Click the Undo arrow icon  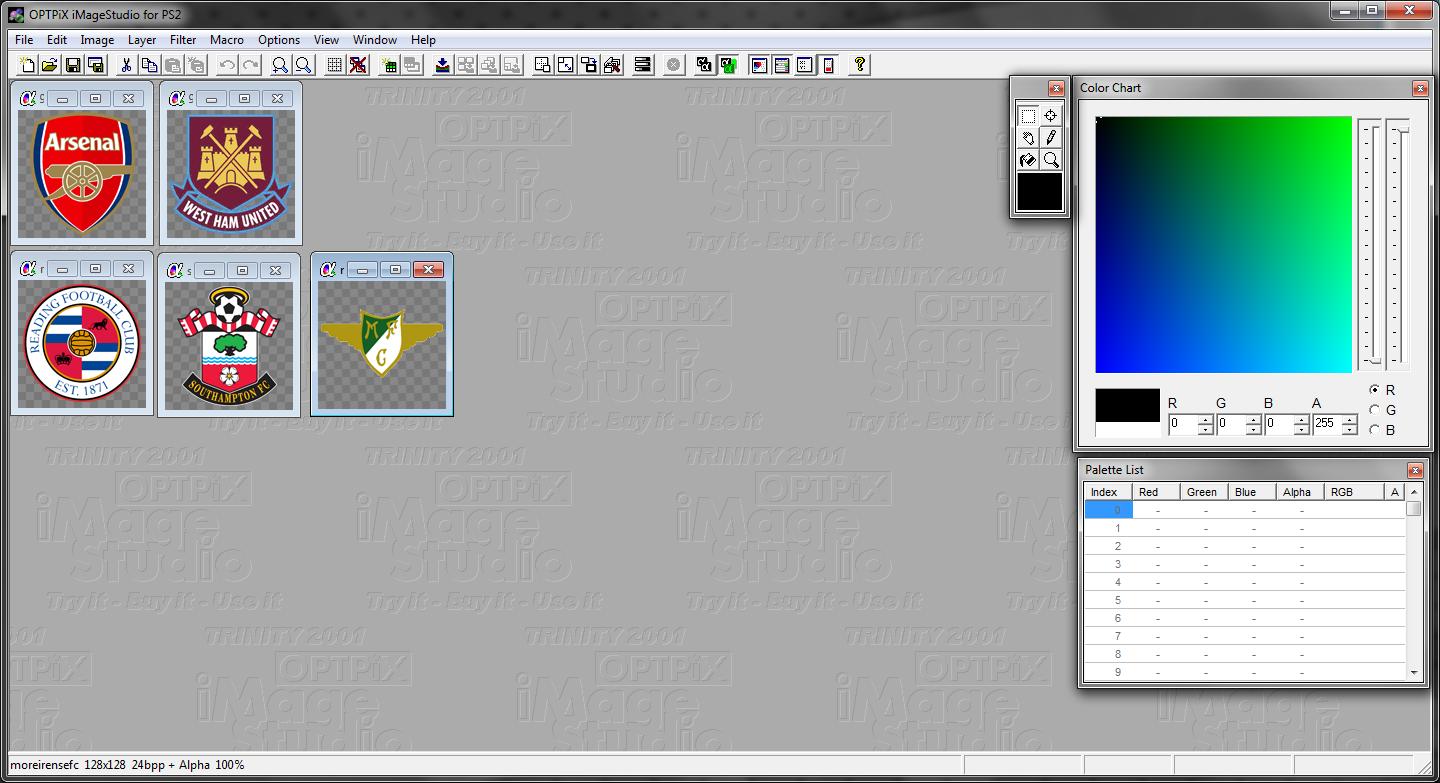point(227,65)
